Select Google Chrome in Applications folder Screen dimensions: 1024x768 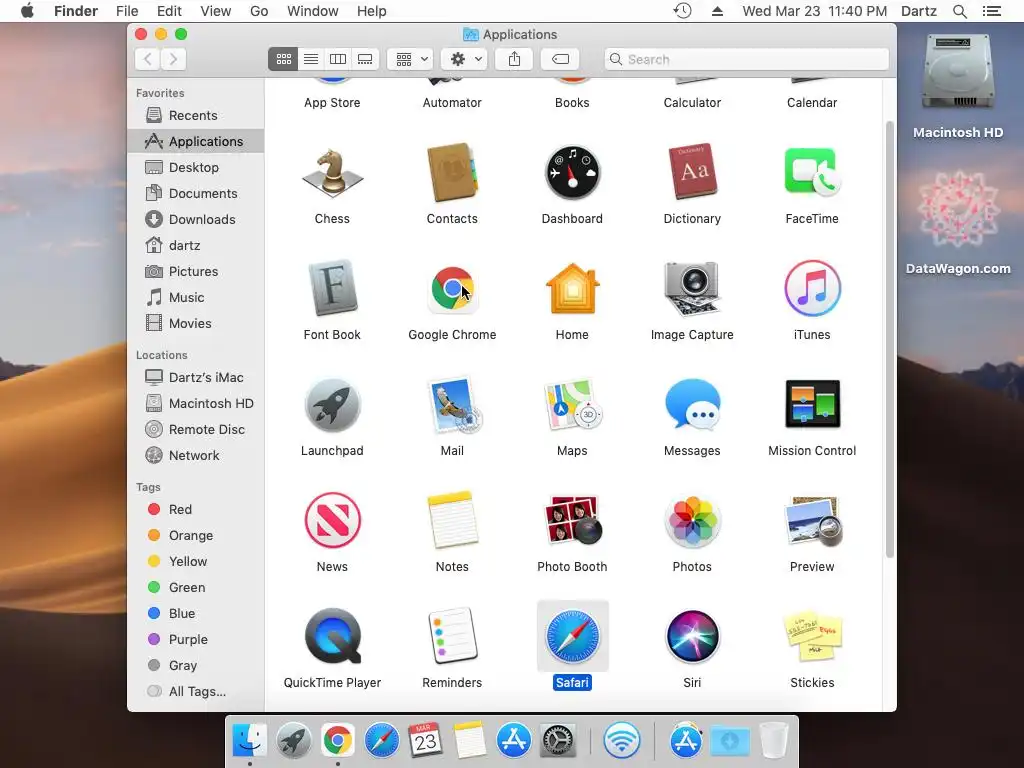tap(452, 288)
